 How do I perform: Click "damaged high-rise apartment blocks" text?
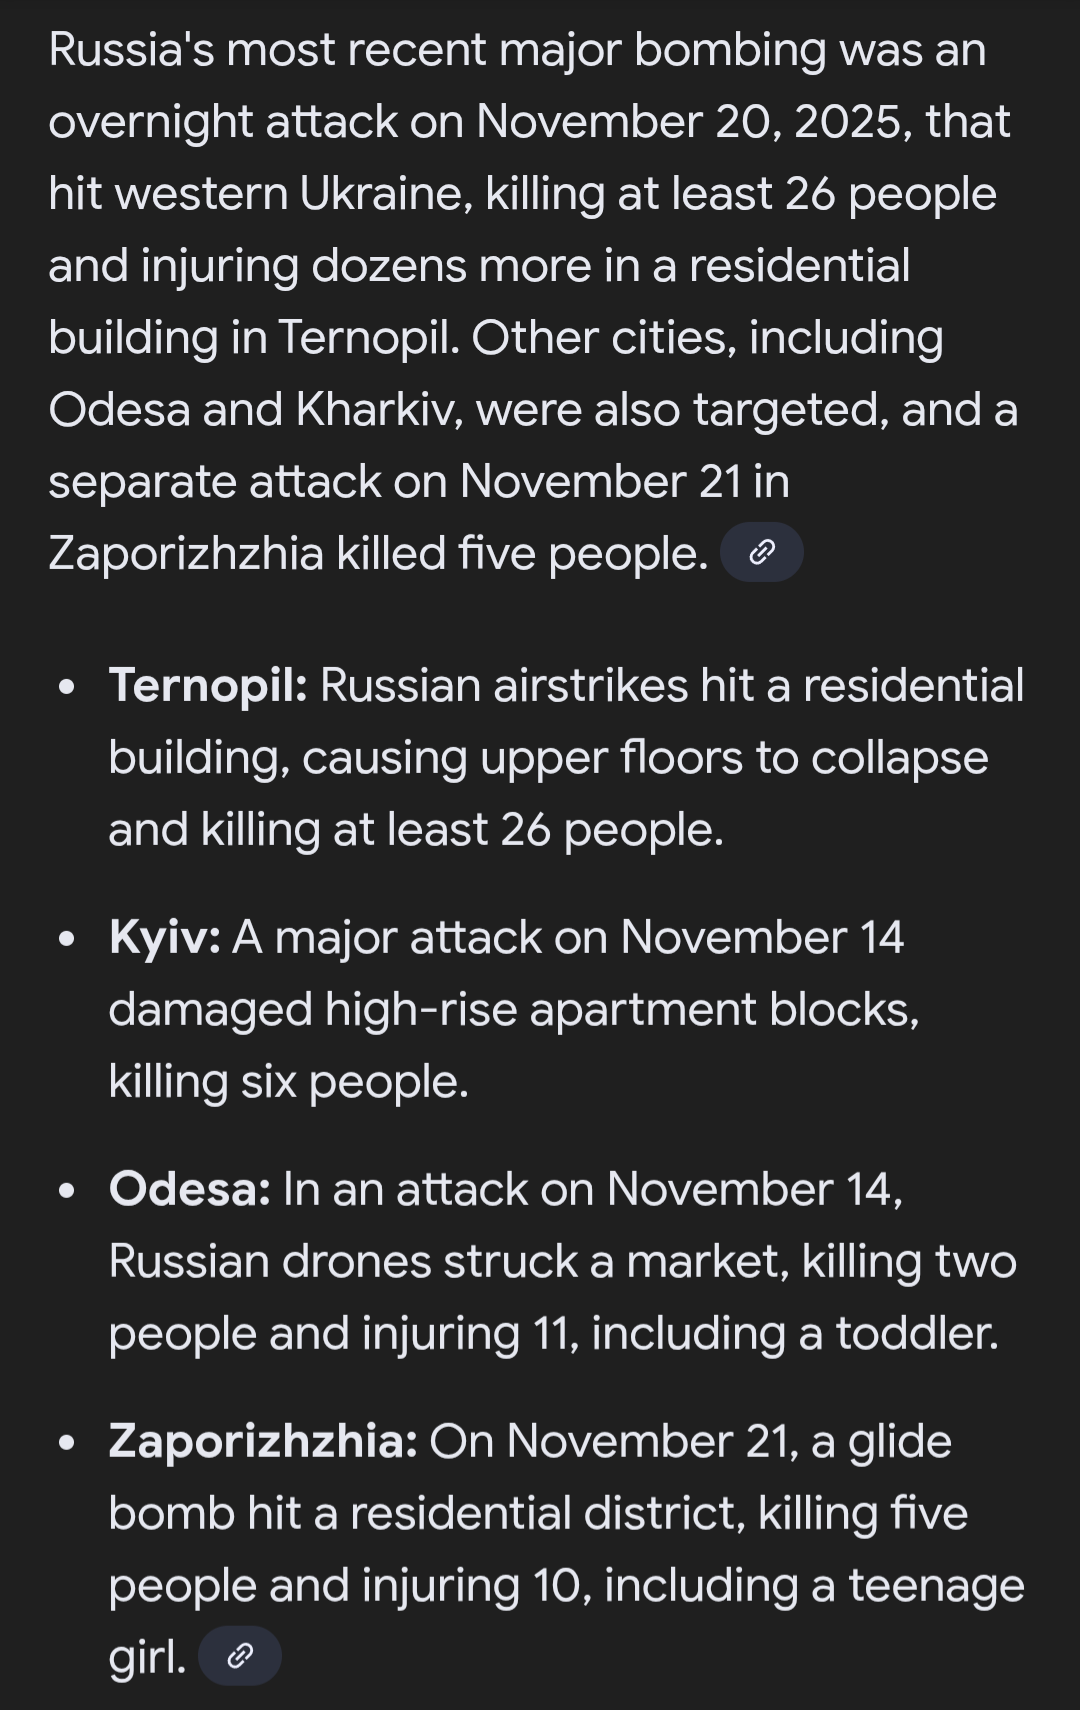[x=512, y=1010]
